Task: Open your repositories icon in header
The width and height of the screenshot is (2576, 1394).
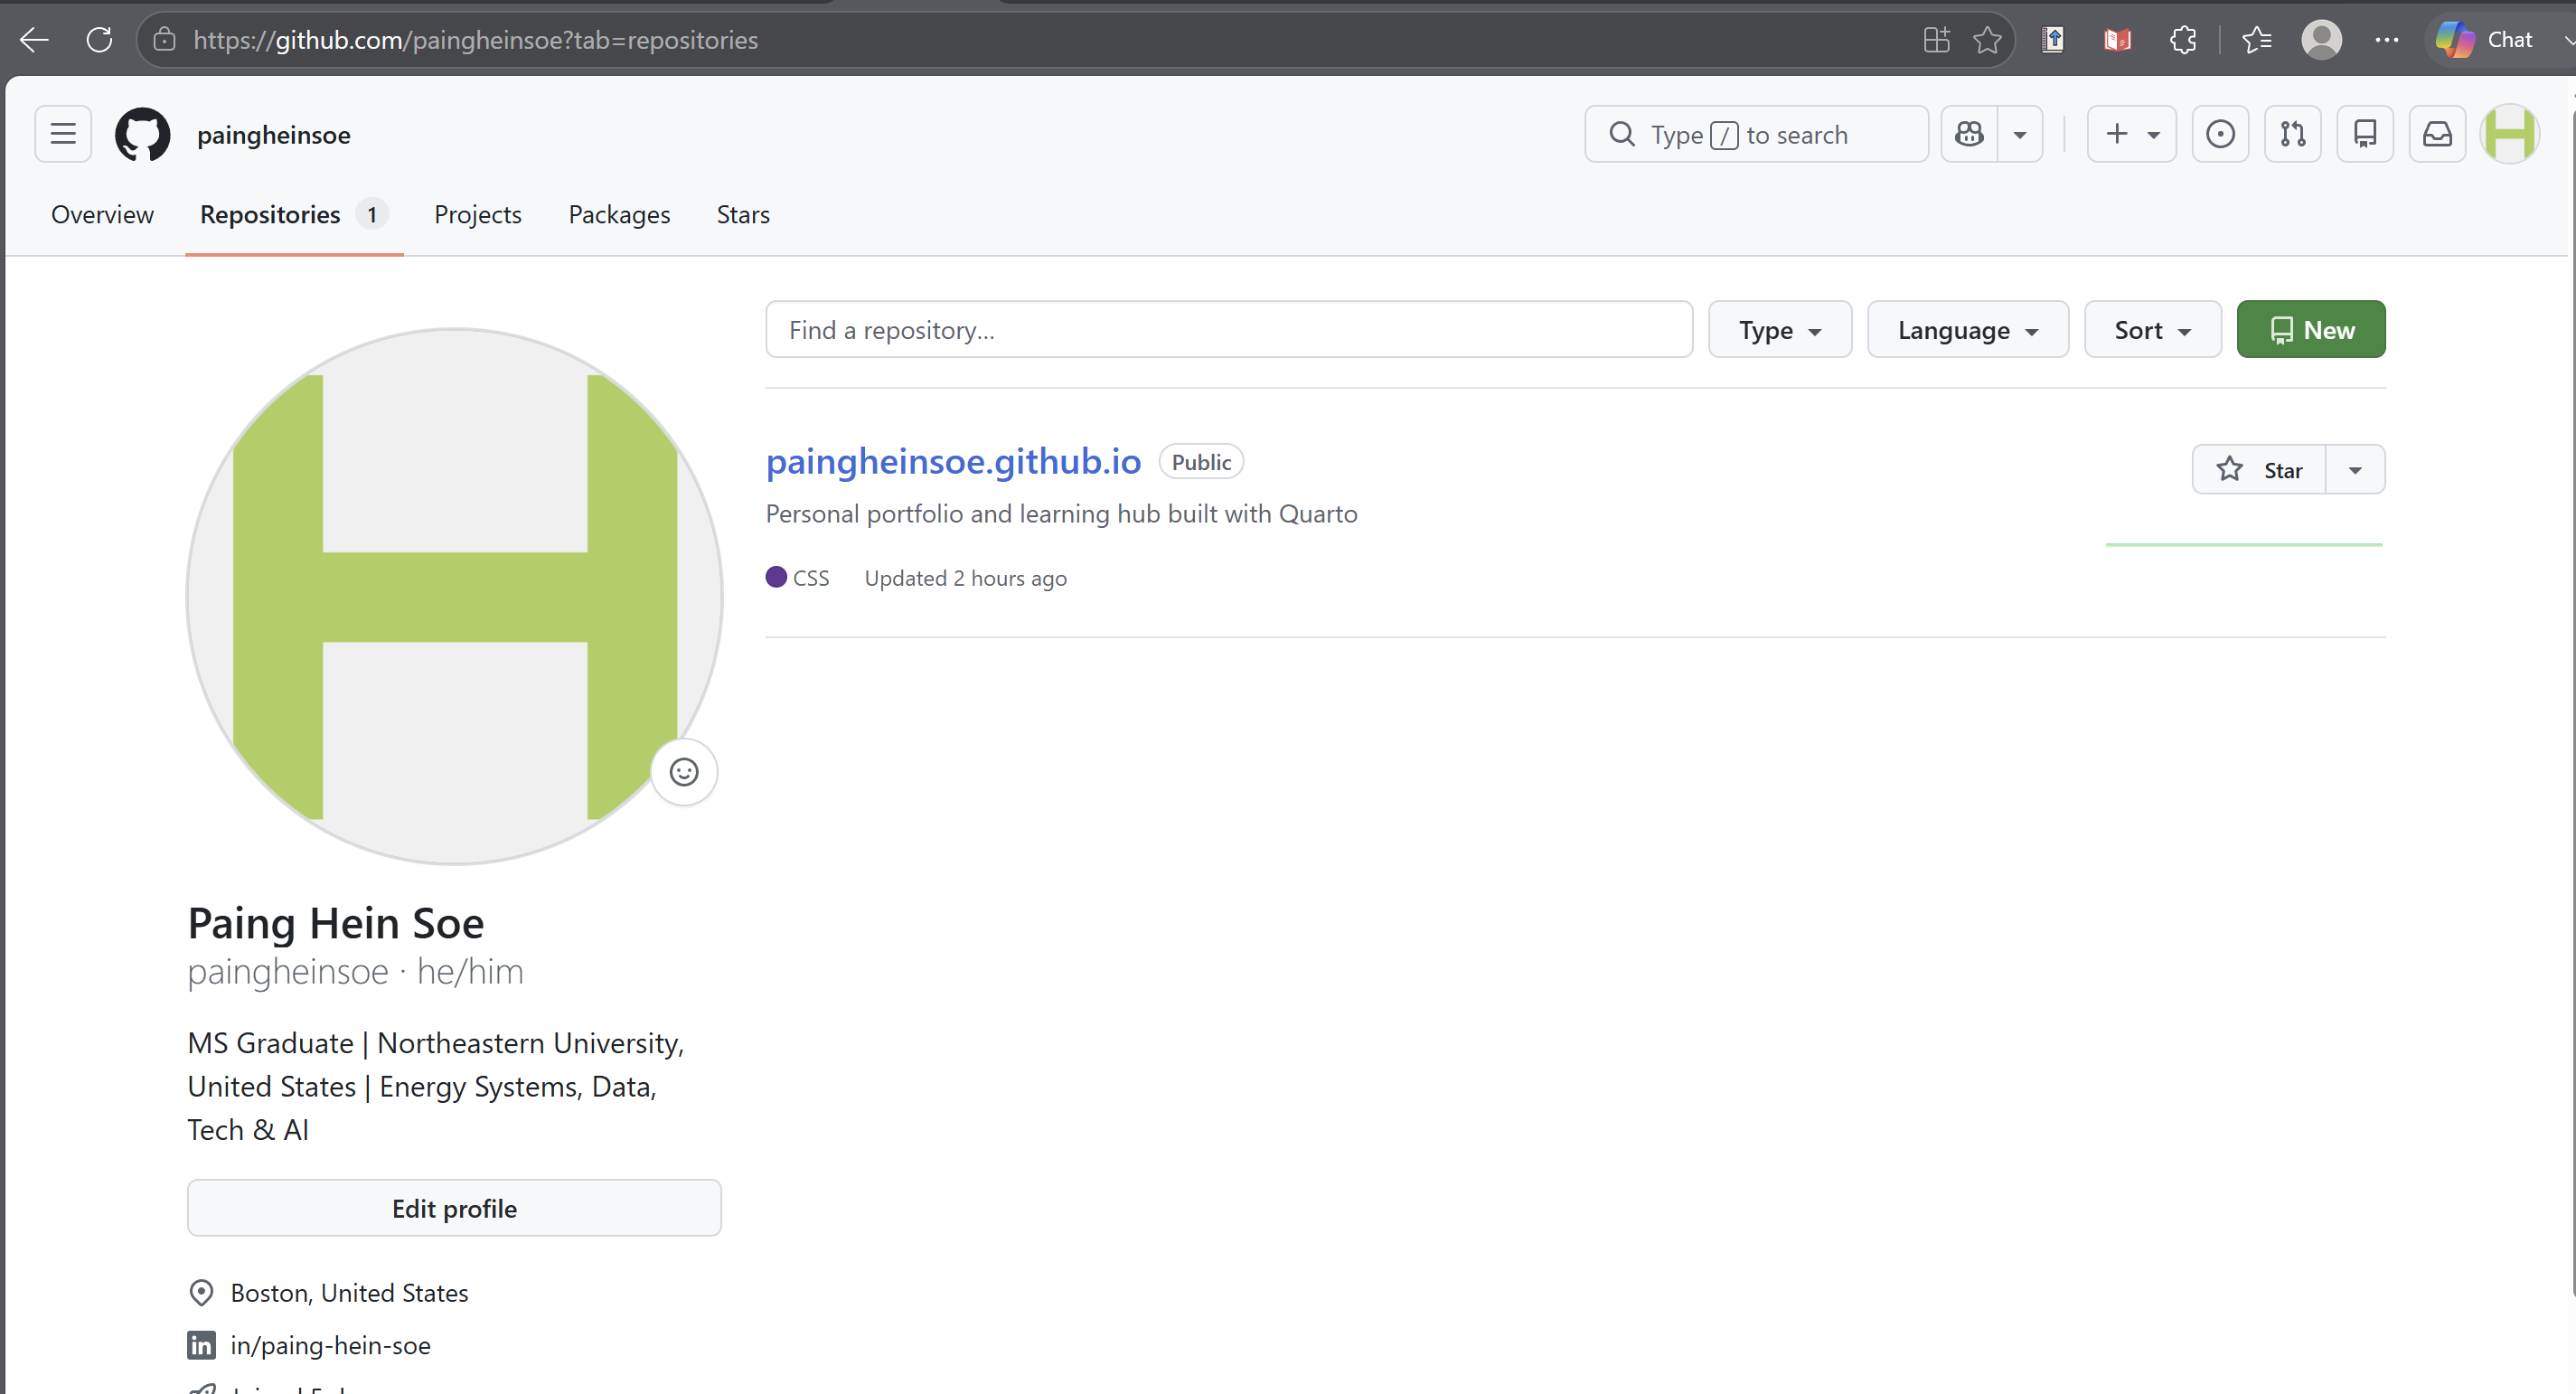Action: tap(2365, 134)
